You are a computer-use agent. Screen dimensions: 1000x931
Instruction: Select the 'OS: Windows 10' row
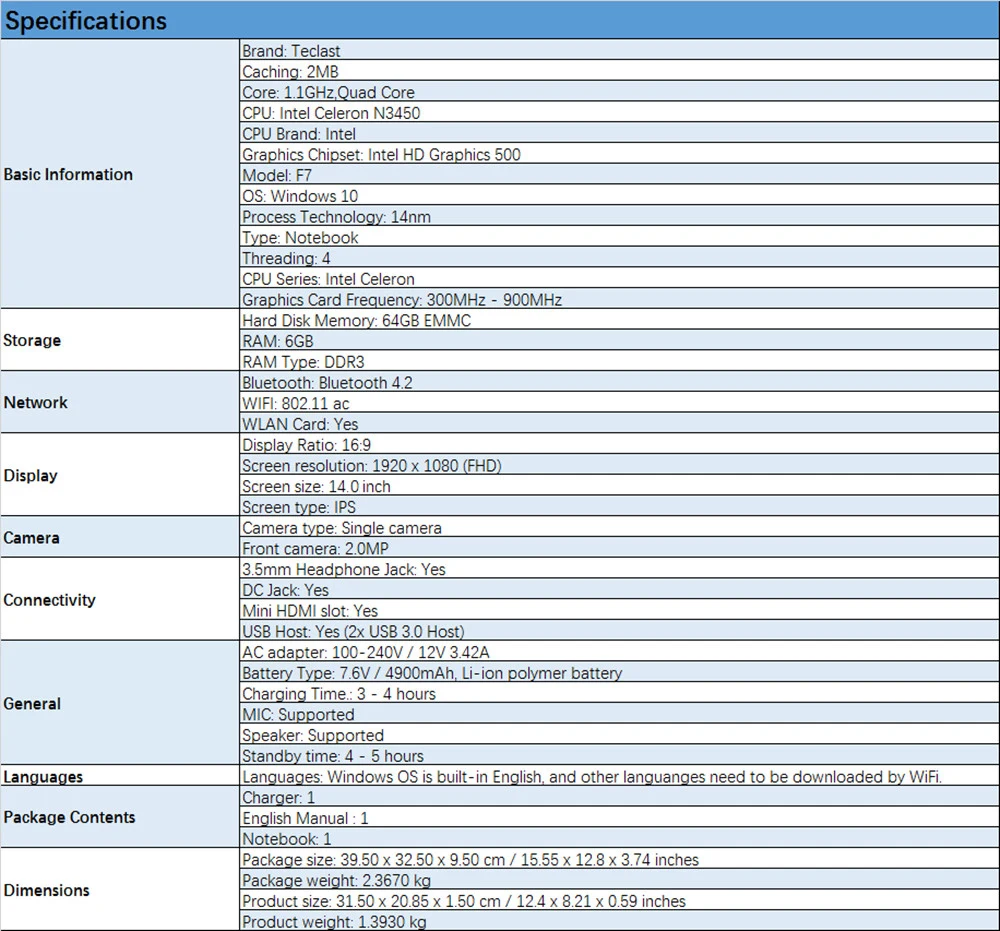click(619, 195)
